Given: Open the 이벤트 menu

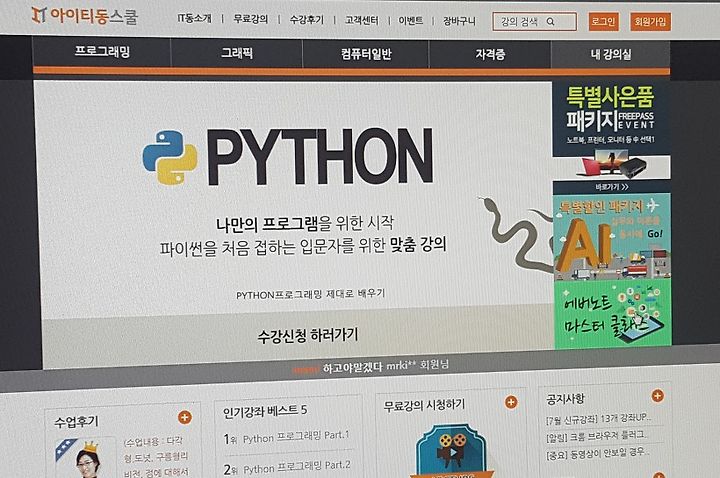Looking at the screenshot, I should tap(411, 21).
